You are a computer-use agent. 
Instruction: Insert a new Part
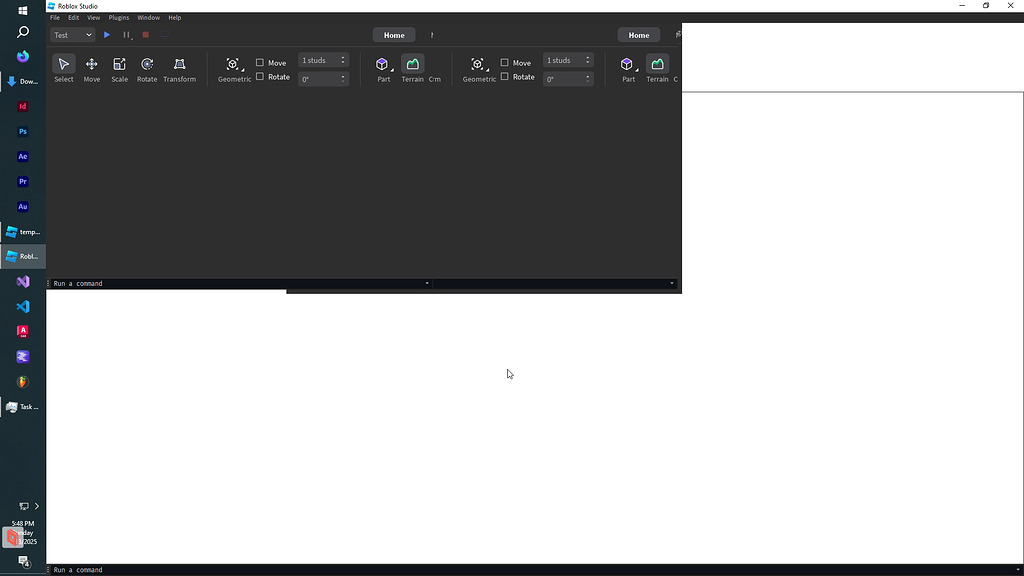(x=383, y=66)
